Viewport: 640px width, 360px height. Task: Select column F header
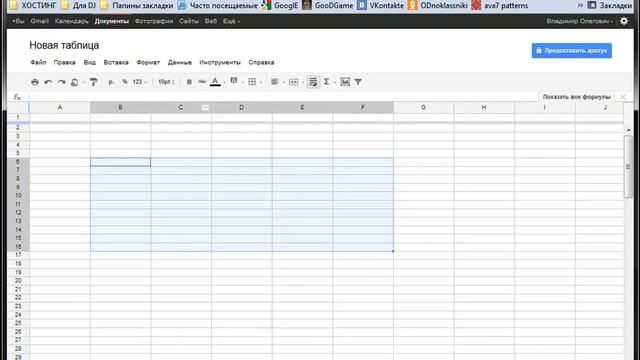tap(363, 107)
